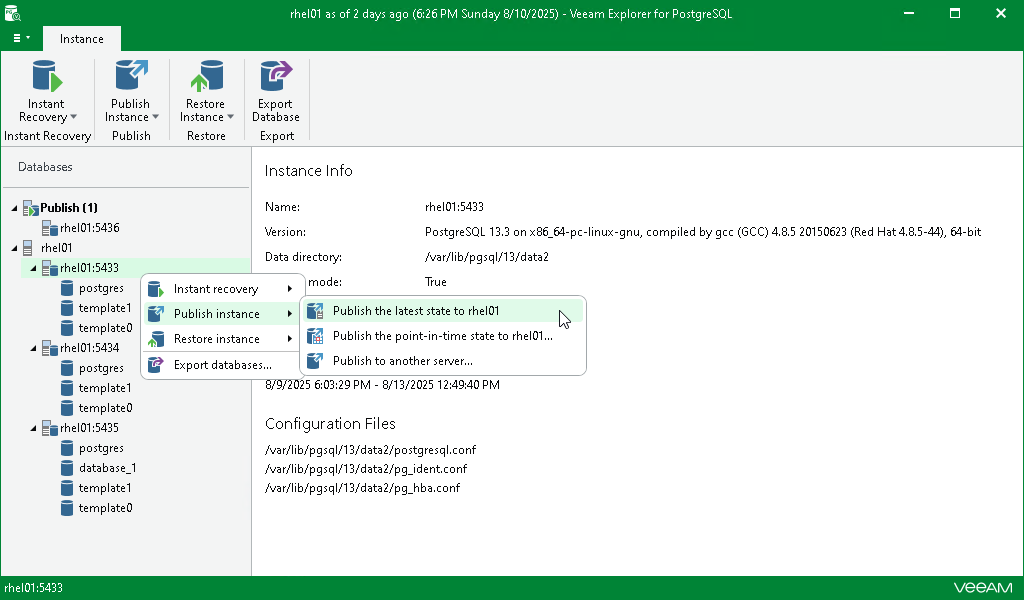The height and width of the screenshot is (600, 1024).
Task: Click the rhel01:5433 instance icon
Action: pos(50,268)
